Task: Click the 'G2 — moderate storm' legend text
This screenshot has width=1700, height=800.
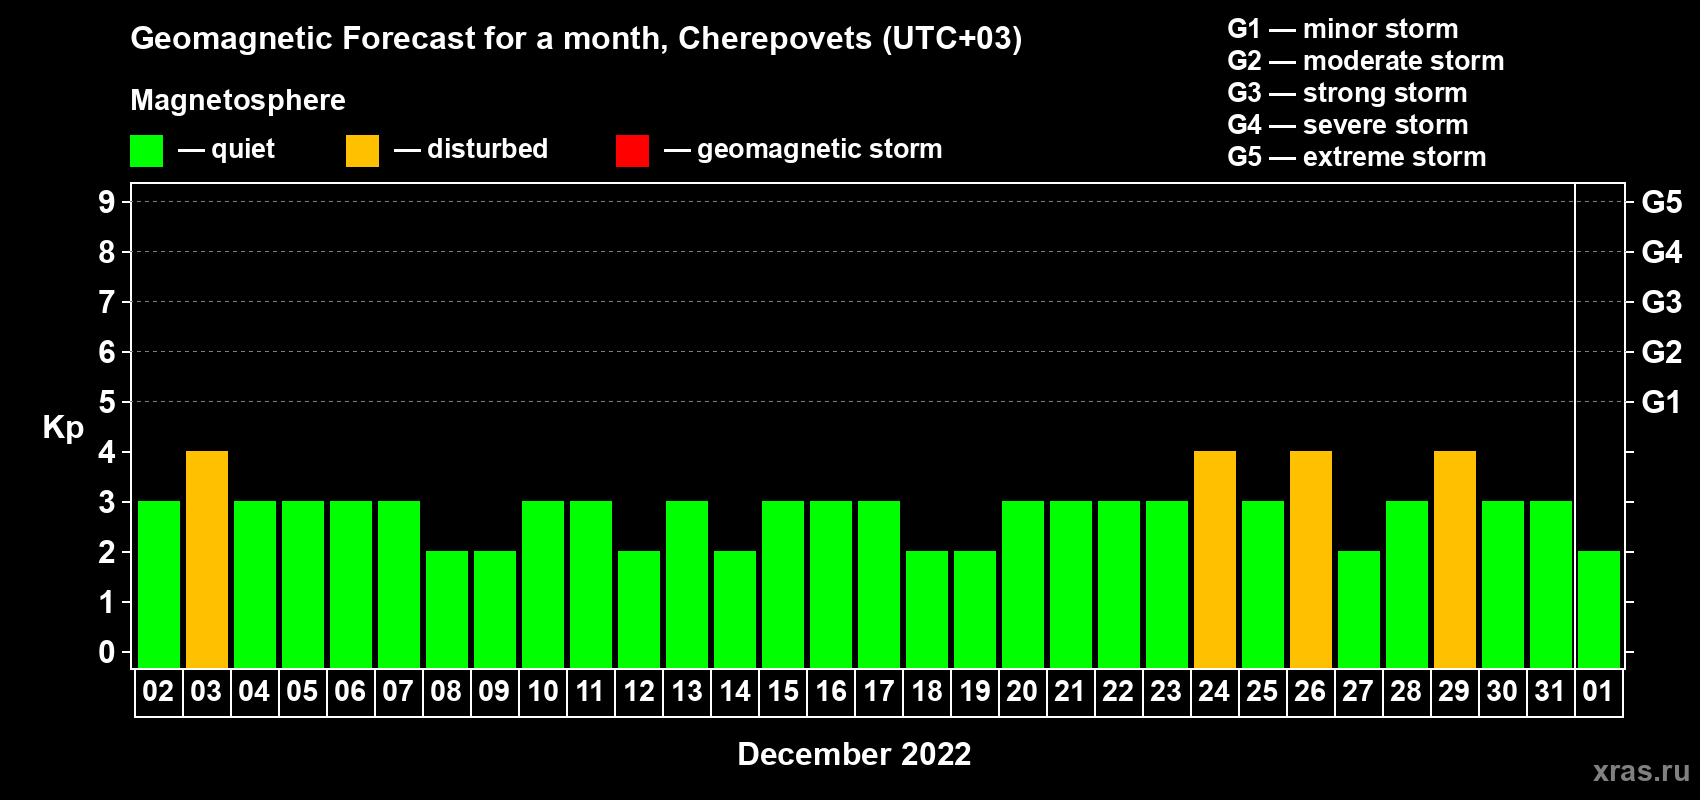Action: click(x=1366, y=61)
